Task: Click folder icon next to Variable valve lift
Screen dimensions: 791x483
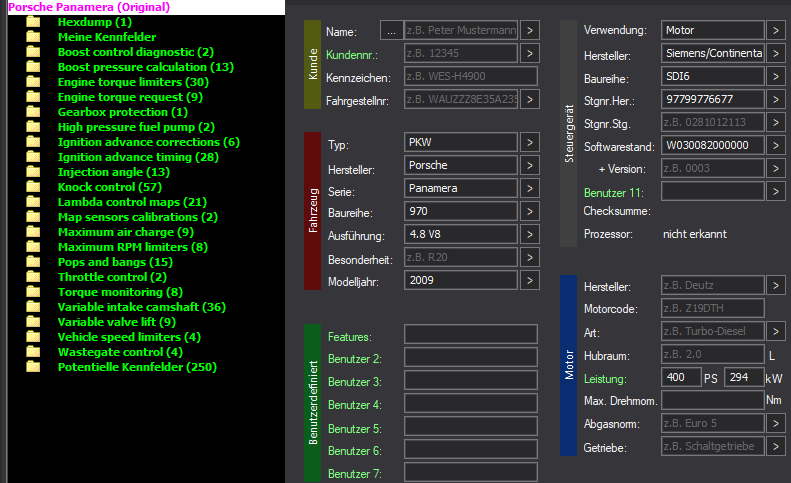Action: [33, 322]
